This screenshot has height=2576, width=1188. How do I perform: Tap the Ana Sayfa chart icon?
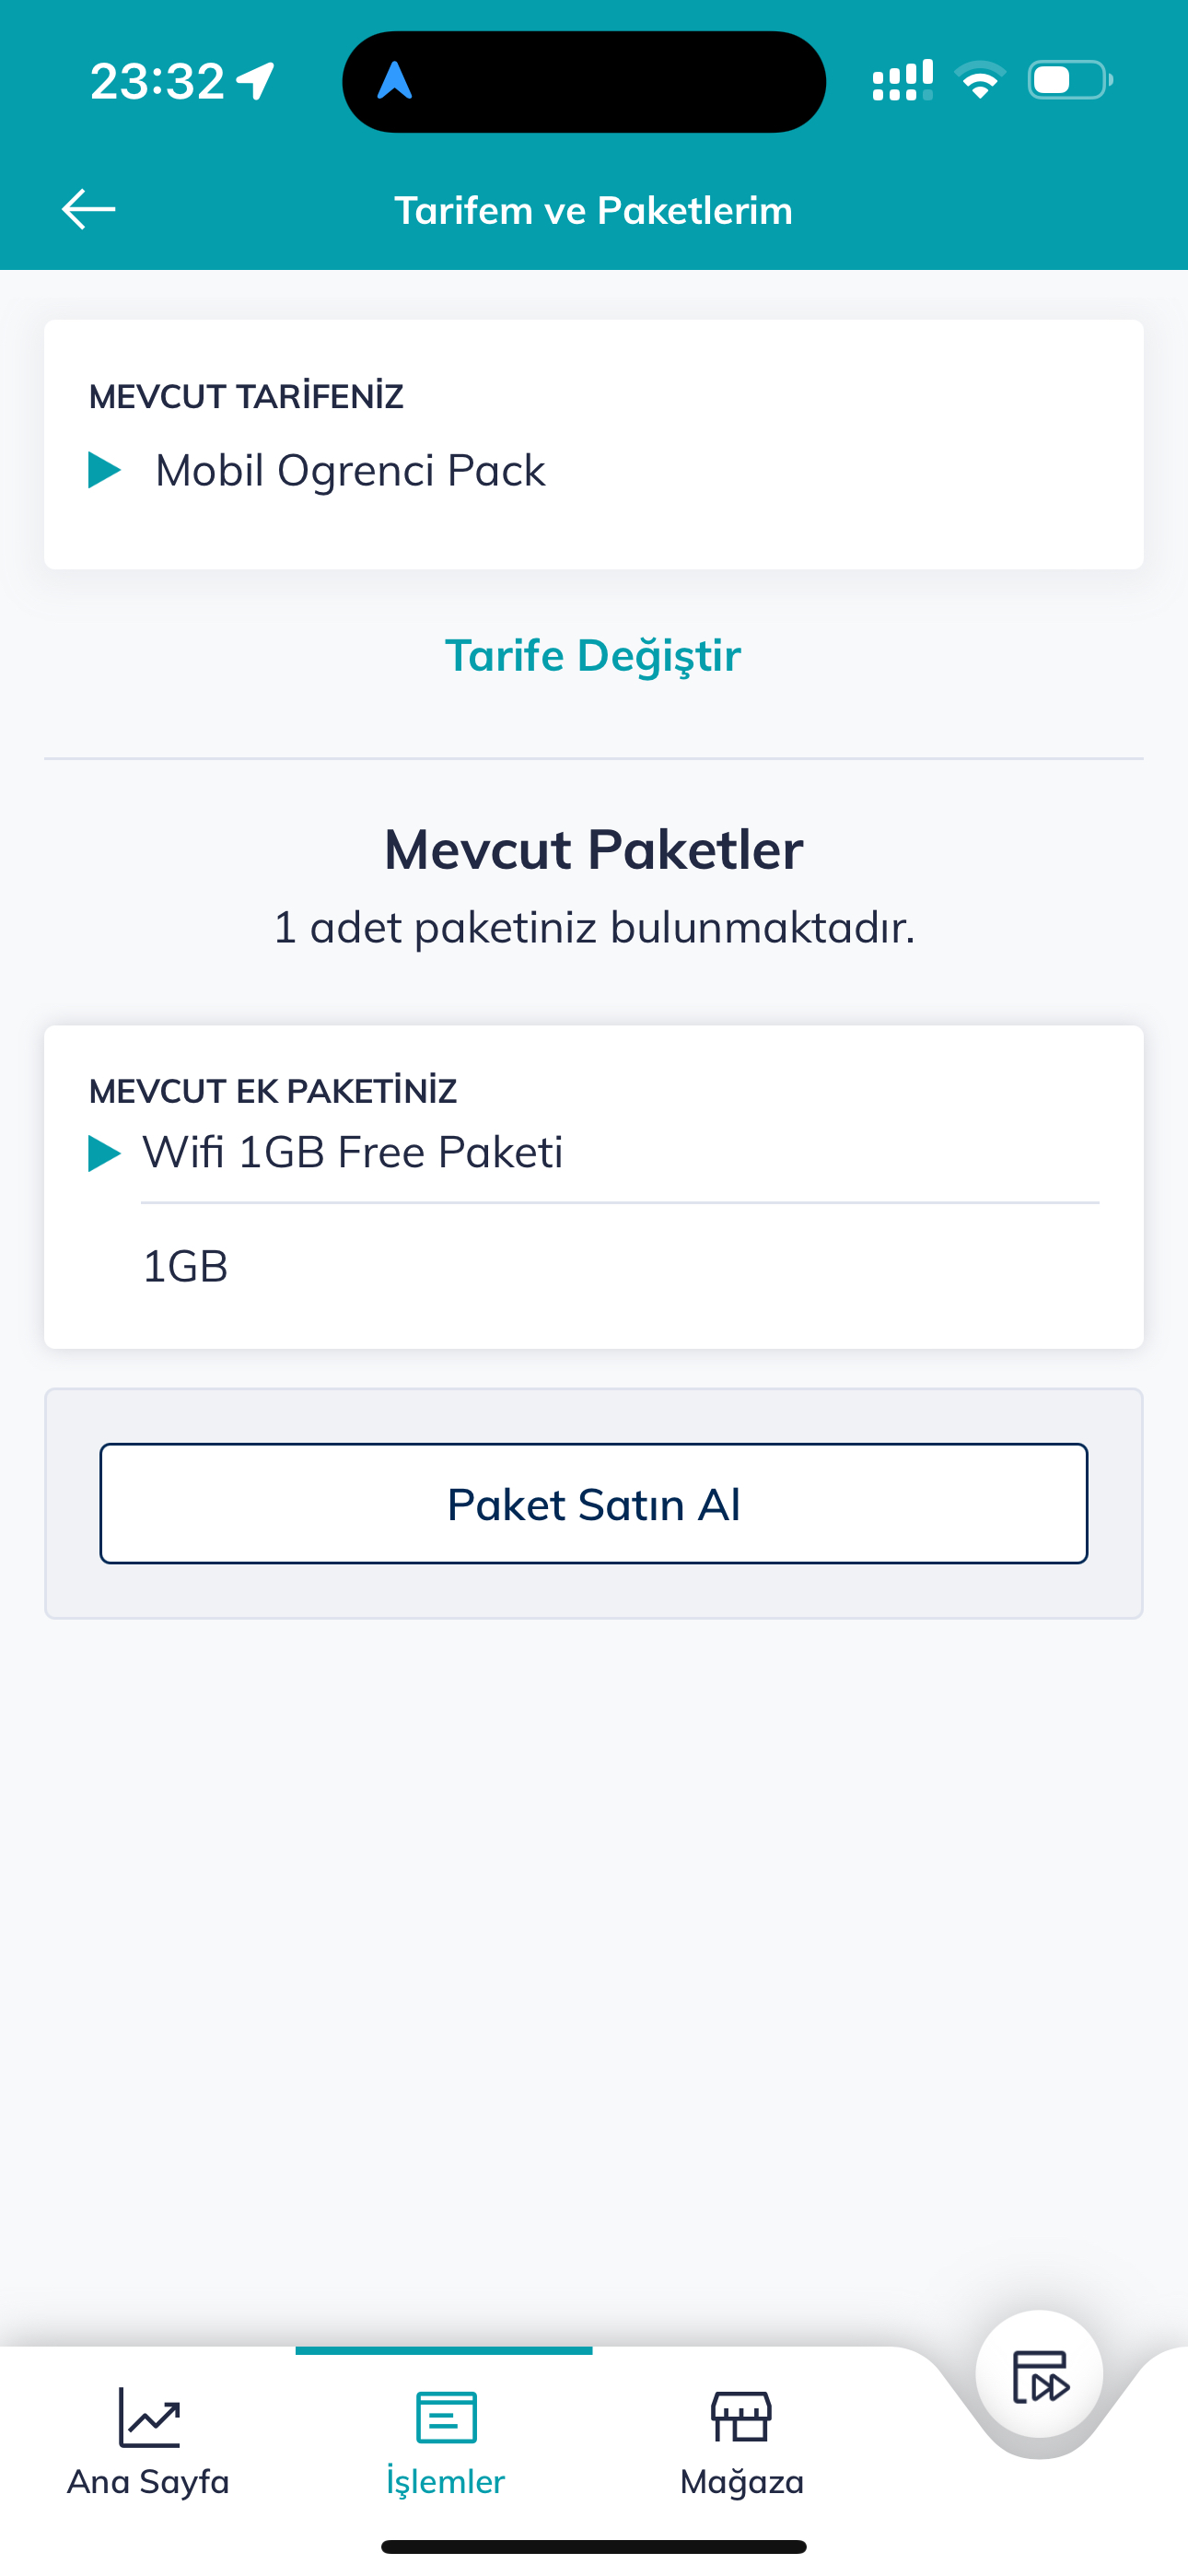click(x=149, y=2417)
